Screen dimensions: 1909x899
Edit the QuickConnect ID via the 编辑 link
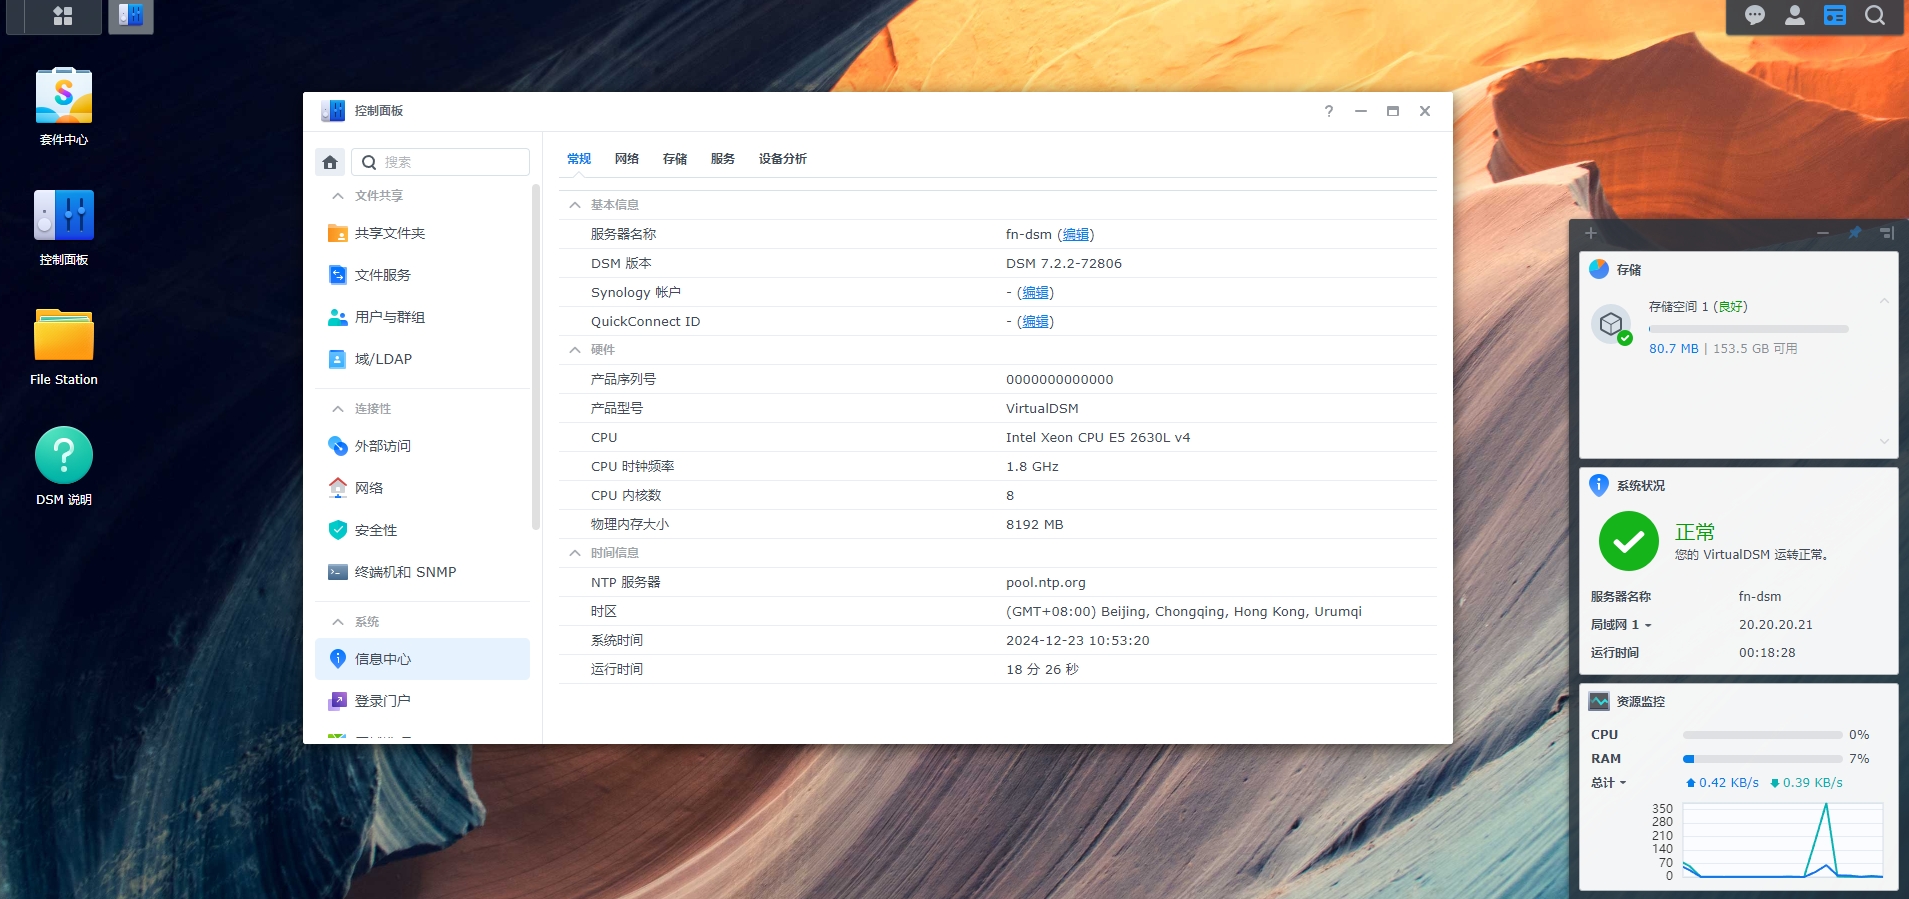click(x=1036, y=322)
